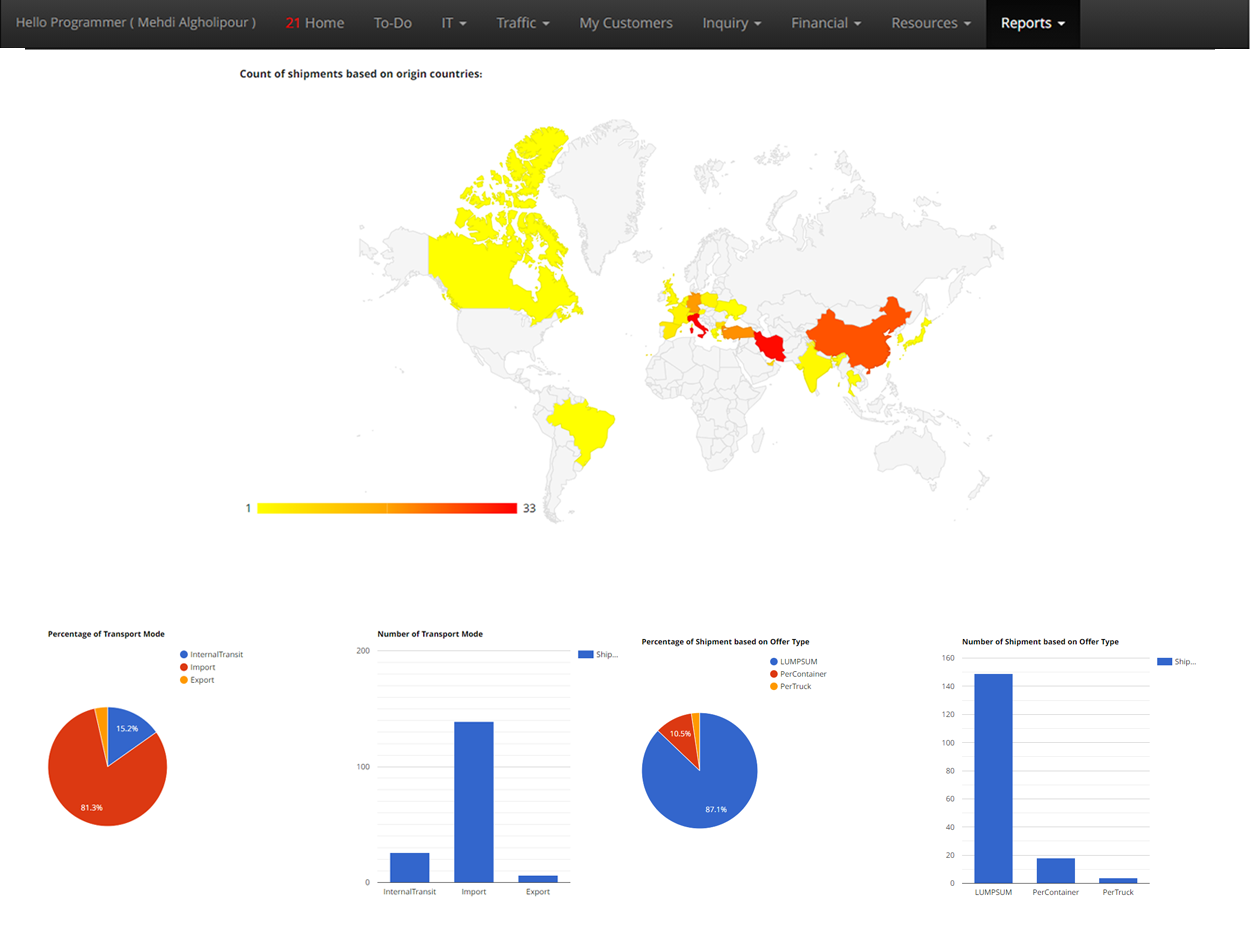Open the Resources menu
Image resolution: width=1250 pixels, height=936 pixels.
tap(930, 23)
